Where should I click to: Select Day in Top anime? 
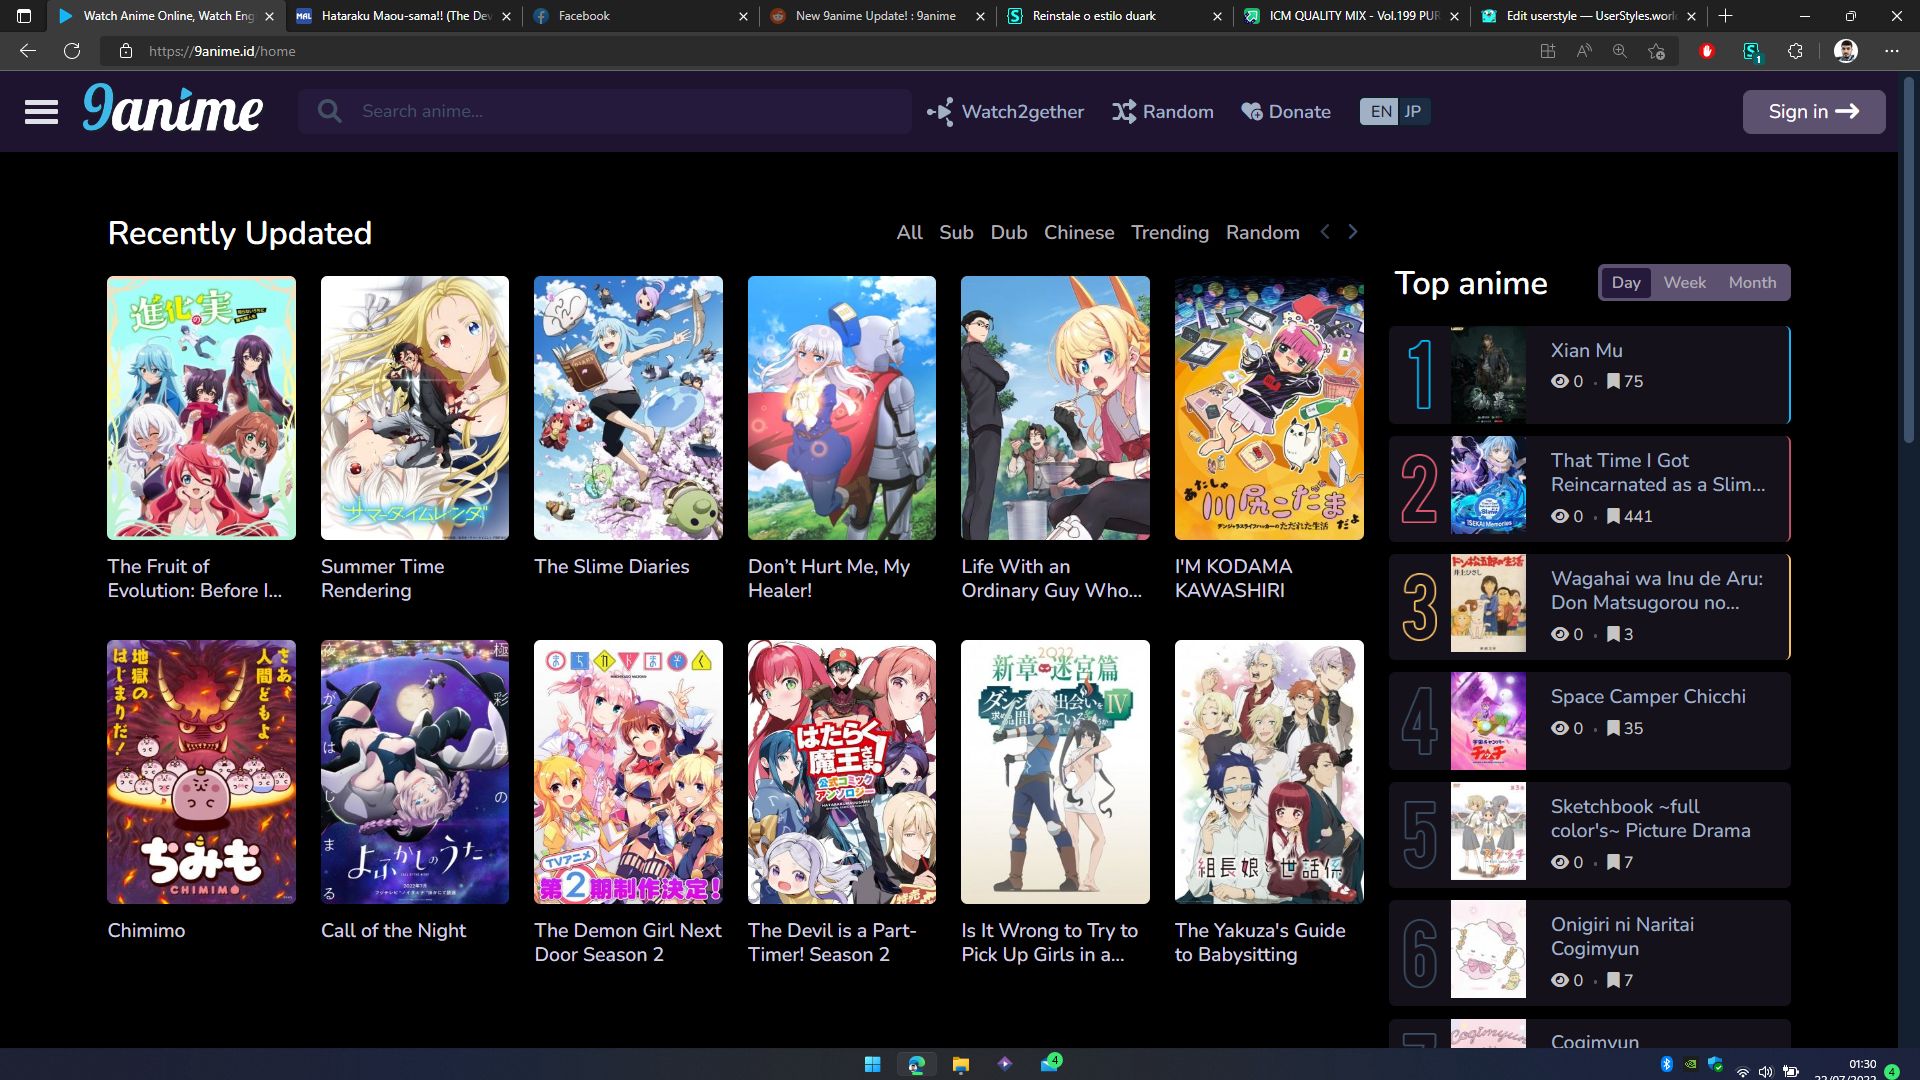pos(1626,283)
